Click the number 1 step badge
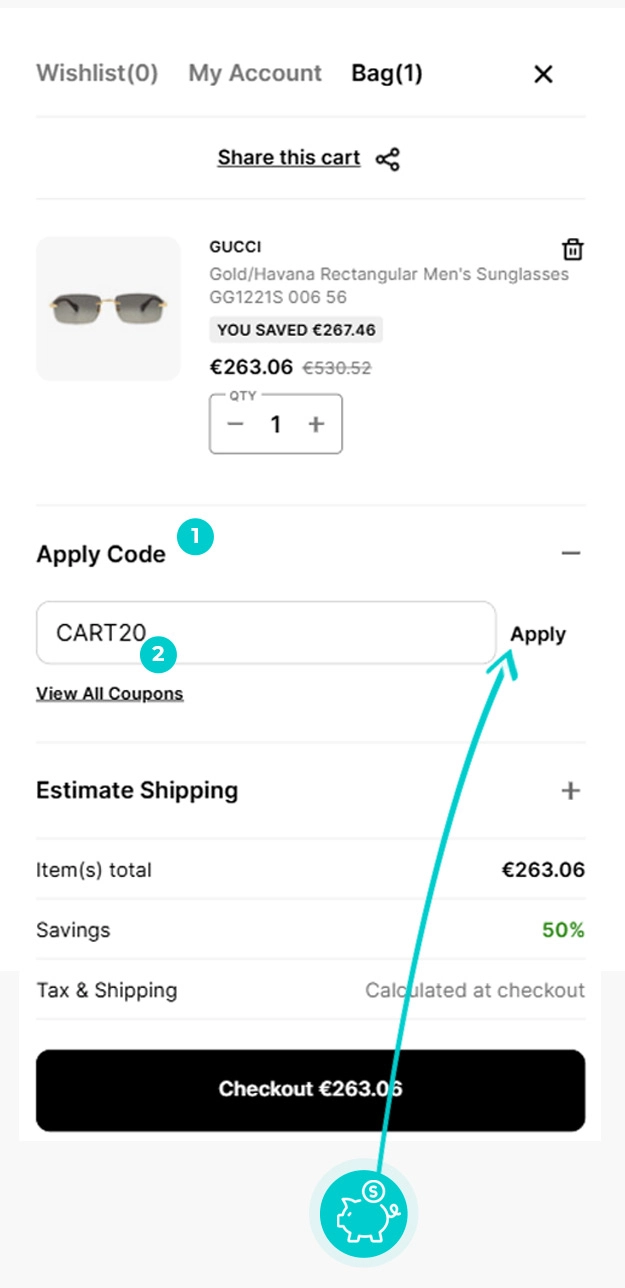Screen dimensions: 625x1288 [x=195, y=536]
